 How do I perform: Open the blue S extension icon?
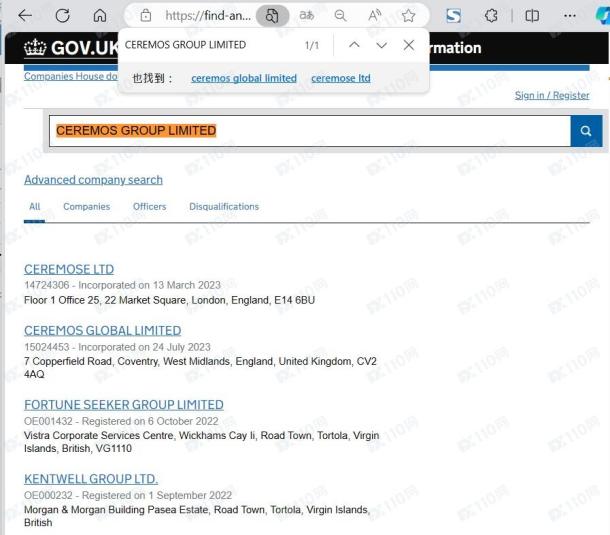pyautogui.click(x=454, y=16)
